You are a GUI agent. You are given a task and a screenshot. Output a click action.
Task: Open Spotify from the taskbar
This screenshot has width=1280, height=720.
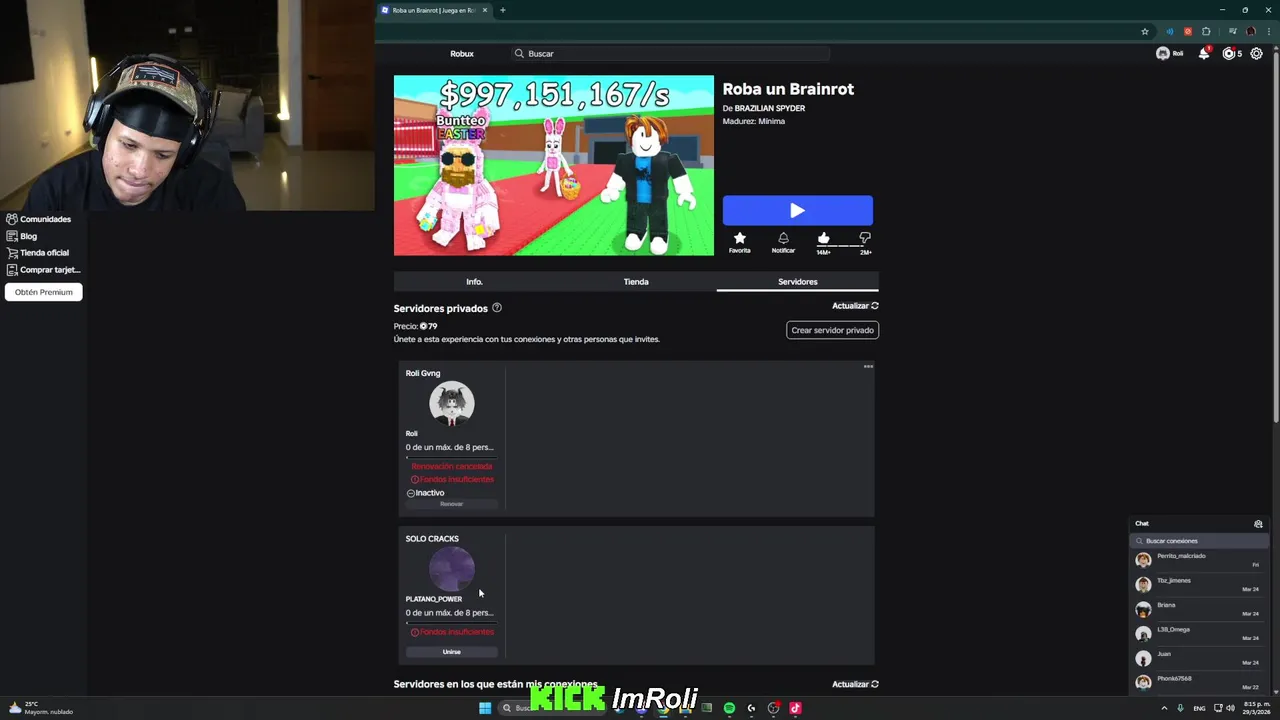pos(729,708)
